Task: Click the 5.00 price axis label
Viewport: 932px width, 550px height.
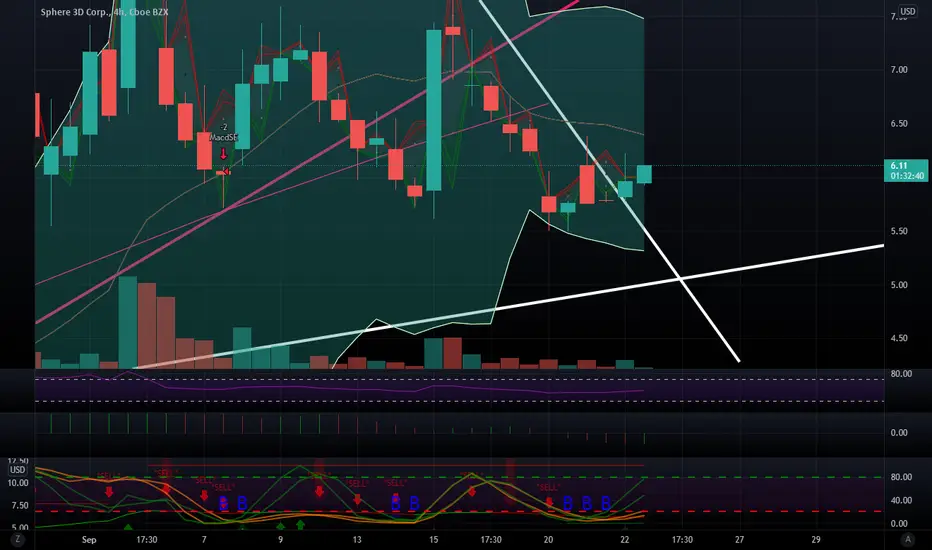Action: [x=899, y=285]
